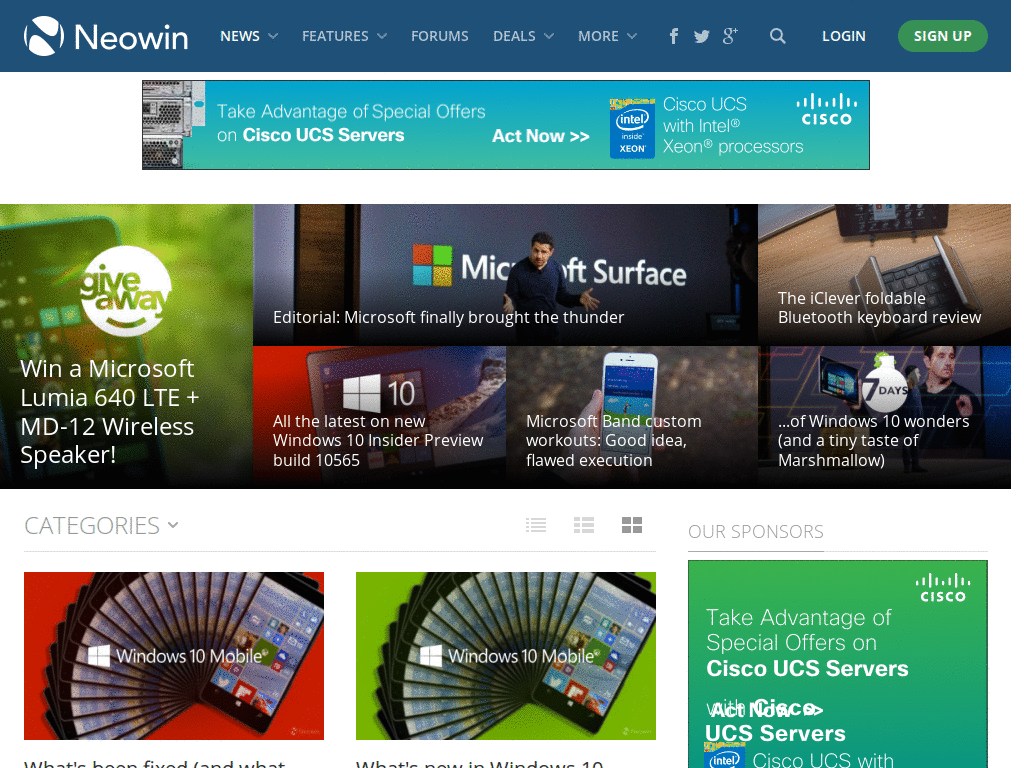Open the Categories dropdown
This screenshot has height=768, width=1024.
[x=101, y=525]
